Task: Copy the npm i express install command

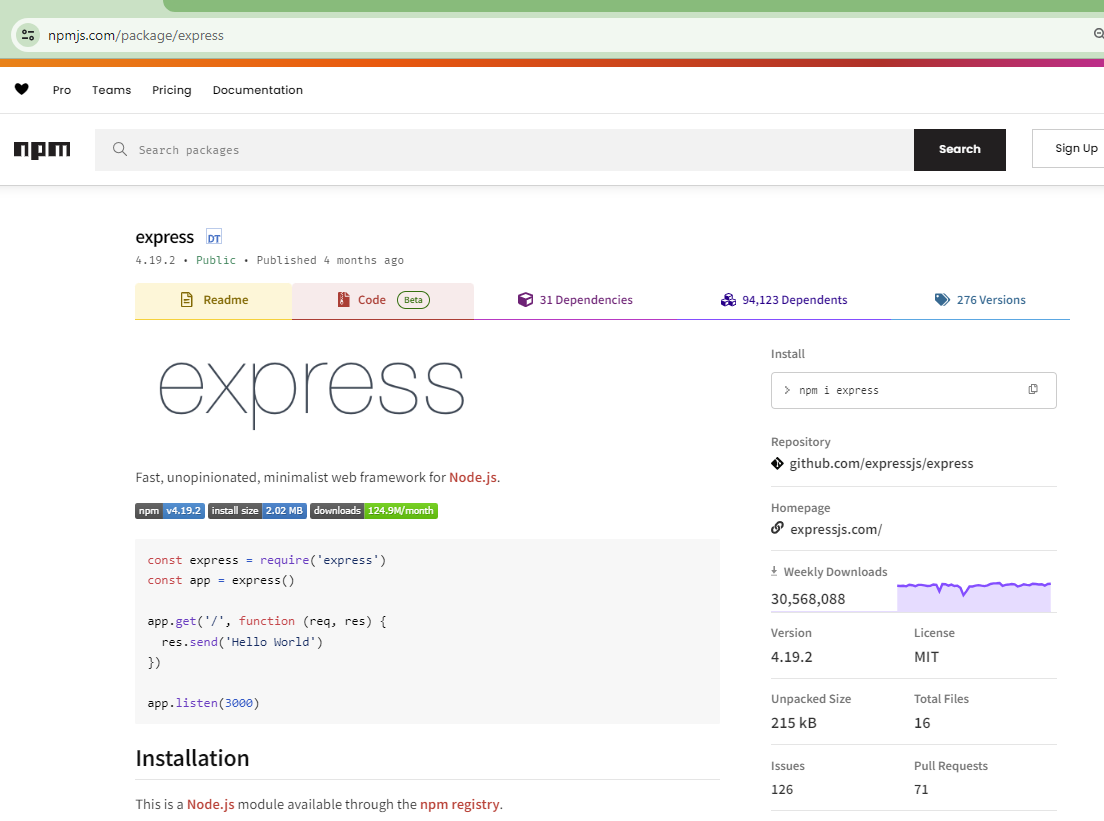Action: coord(1033,389)
